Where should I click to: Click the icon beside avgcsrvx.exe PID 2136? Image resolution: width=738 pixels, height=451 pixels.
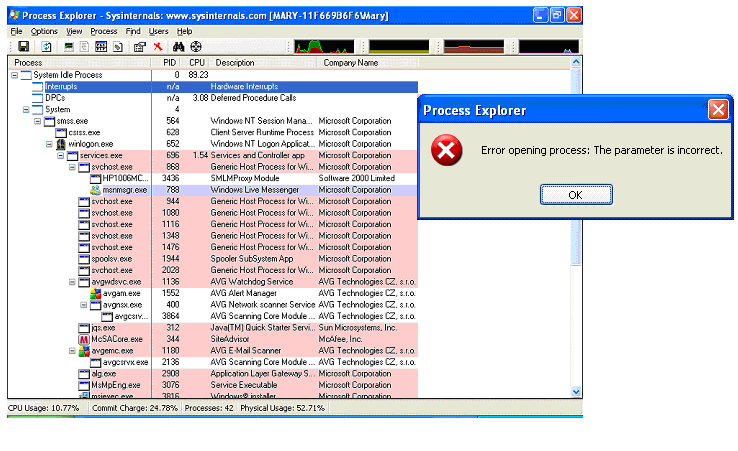pos(96,362)
